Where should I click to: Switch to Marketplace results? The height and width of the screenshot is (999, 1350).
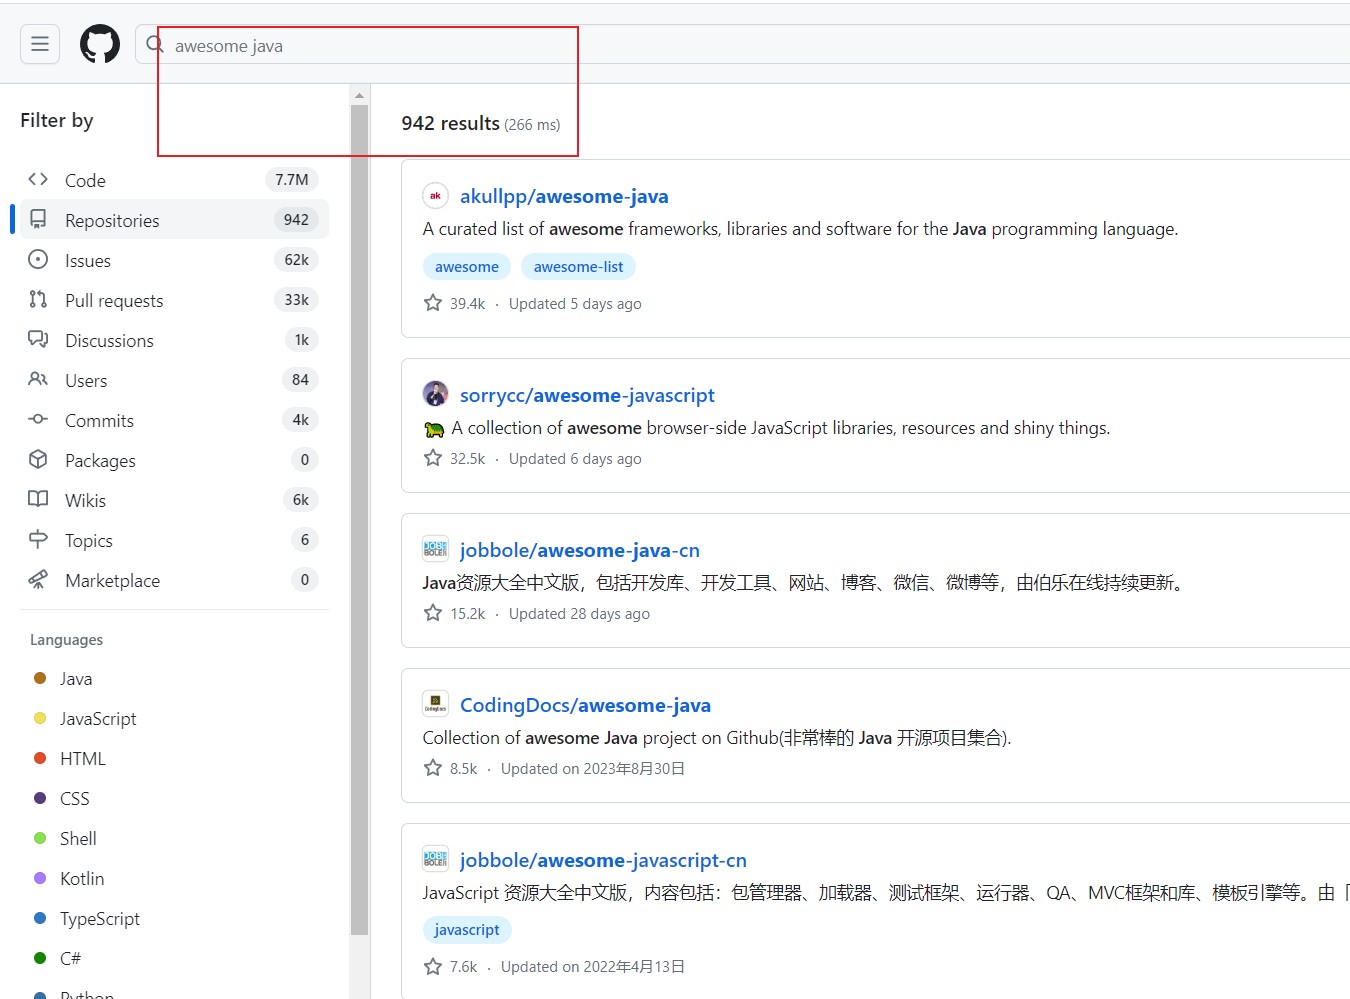[174, 580]
